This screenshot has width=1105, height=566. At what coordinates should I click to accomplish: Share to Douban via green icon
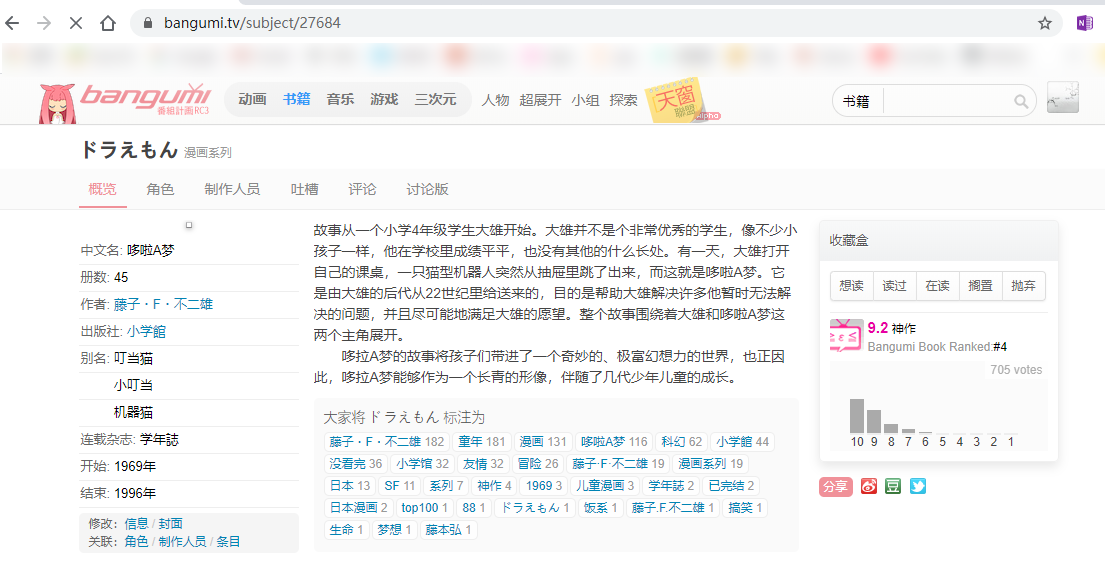point(893,486)
